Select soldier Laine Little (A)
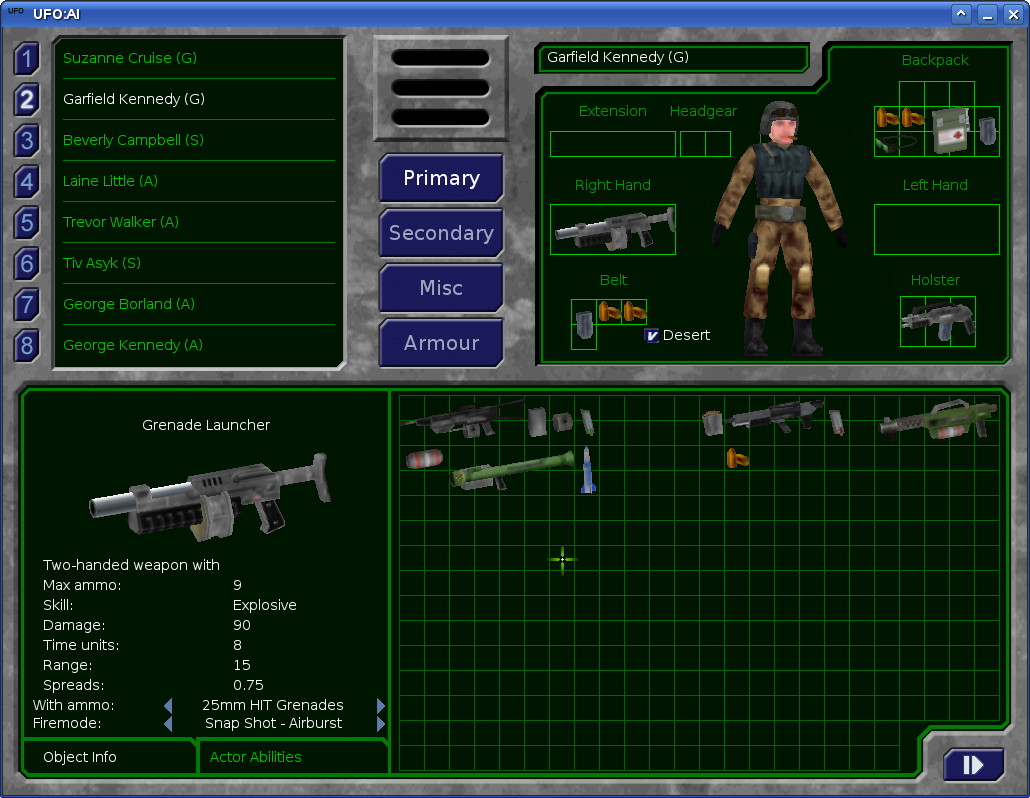Screen dimensions: 1030x798 199,181
